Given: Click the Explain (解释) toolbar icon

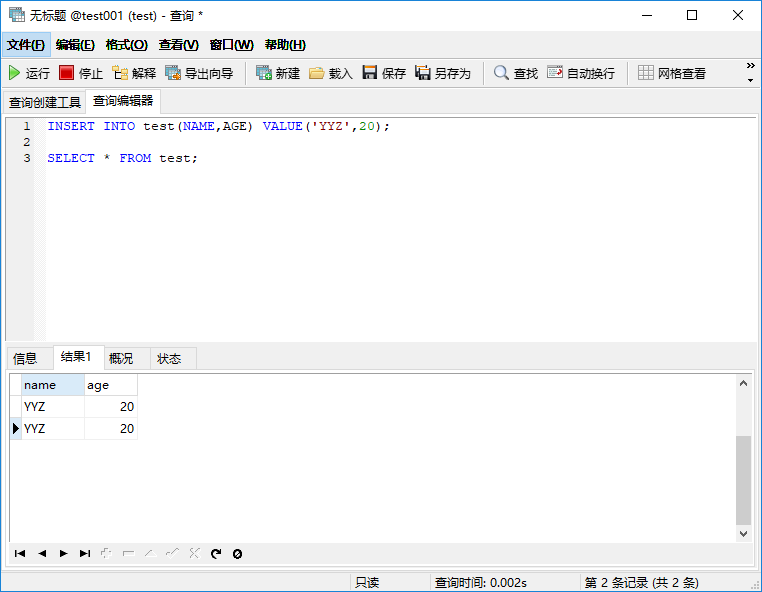Looking at the screenshot, I should (x=134, y=73).
